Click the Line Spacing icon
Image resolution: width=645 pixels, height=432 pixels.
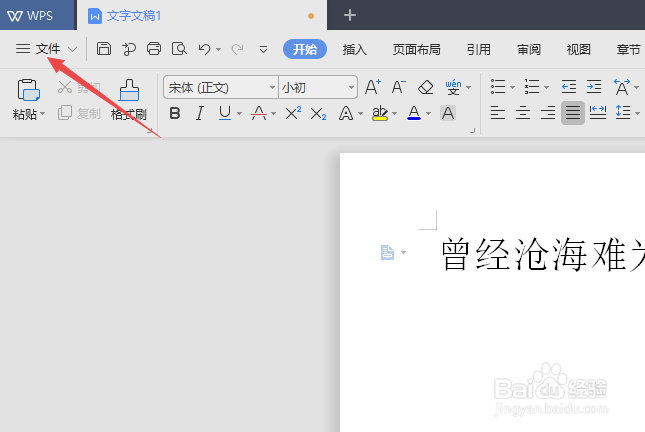[x=623, y=112]
